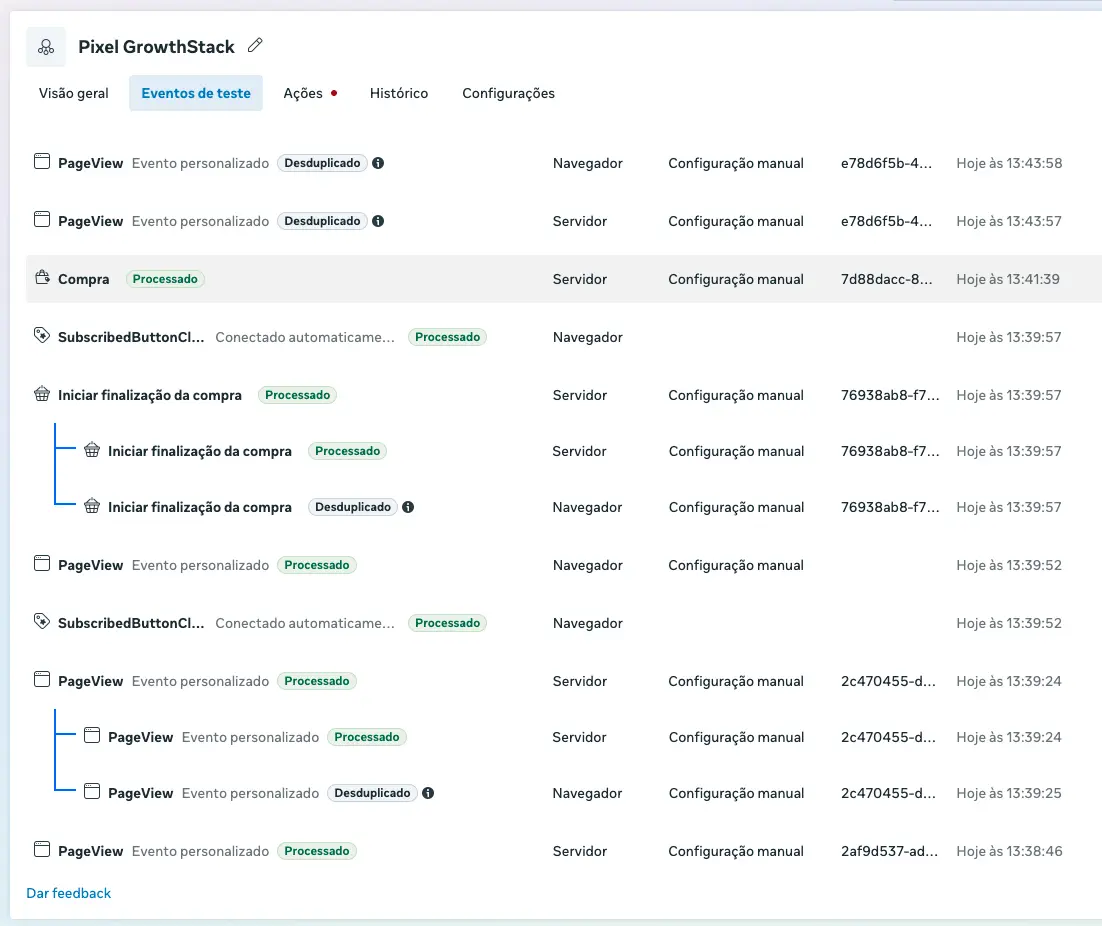1102x926 pixels.
Task: Click the Compra shopping bag icon
Action: click(42, 278)
